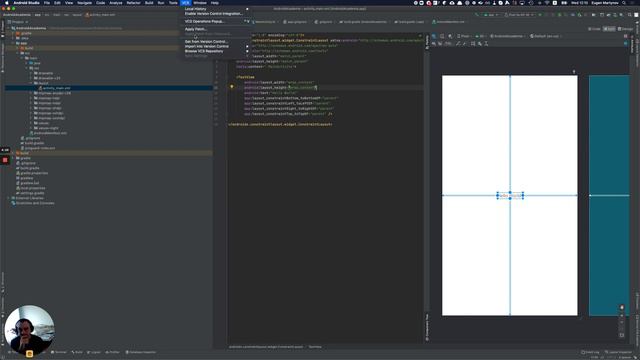
Task: Select the values-night folder
Action: tap(48, 128)
